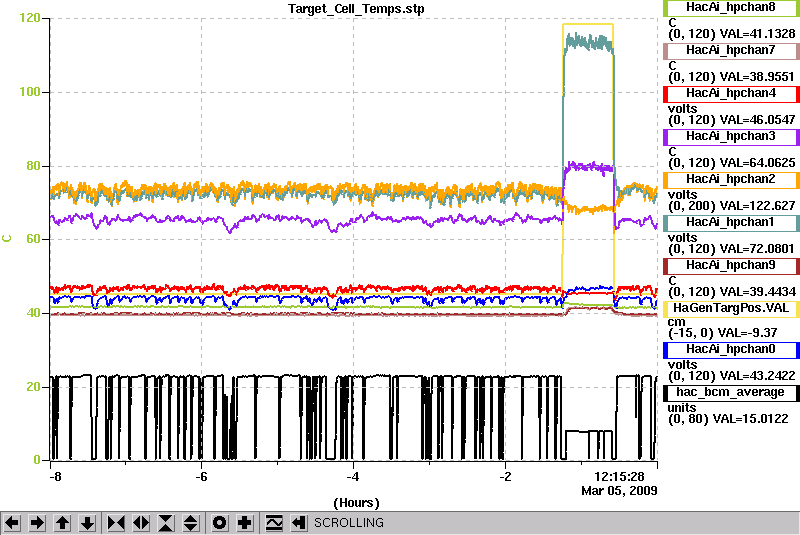Viewport: 800px width, 535px height.
Task: Click the plot title Target_Cell_Temps.stp
Action: click(356, 9)
